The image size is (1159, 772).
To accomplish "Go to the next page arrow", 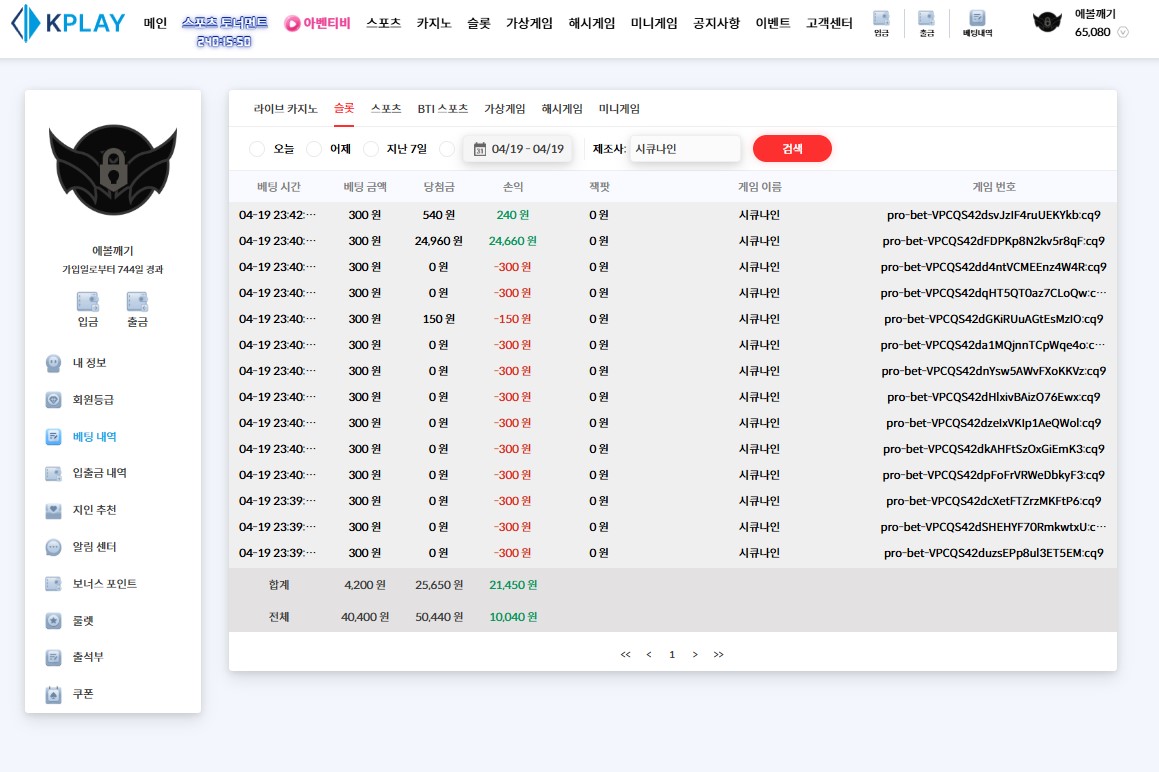I will (x=695, y=654).
